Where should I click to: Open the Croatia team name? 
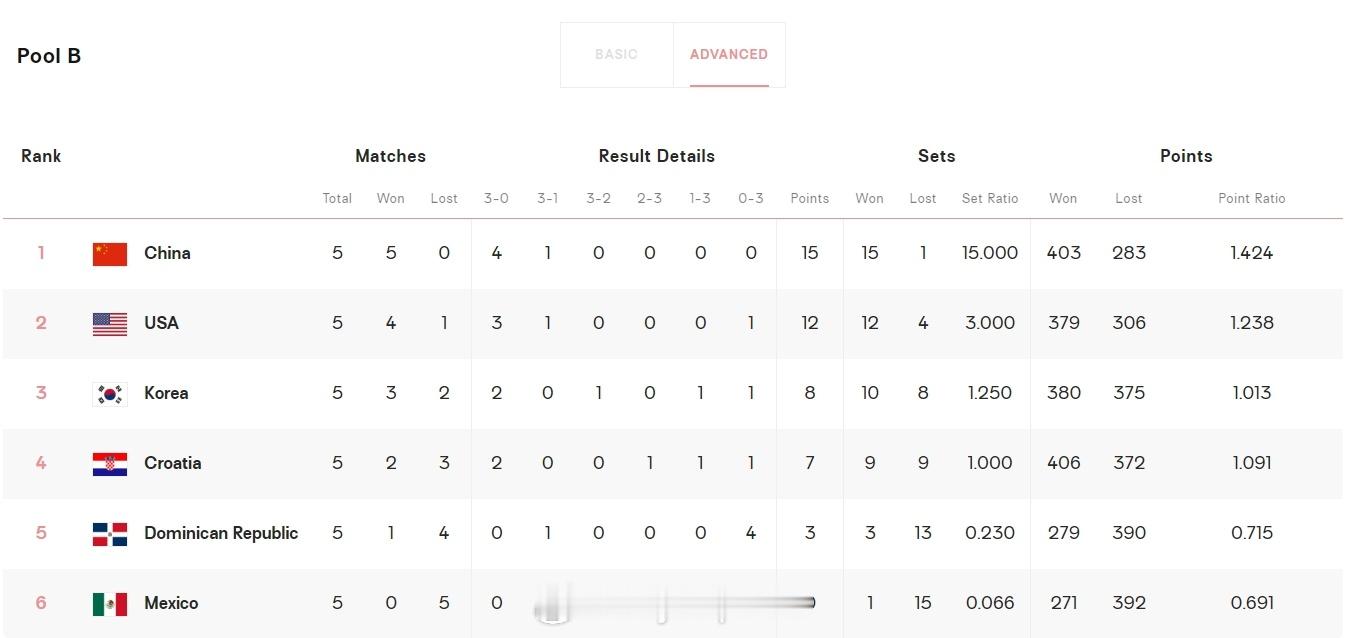172,463
